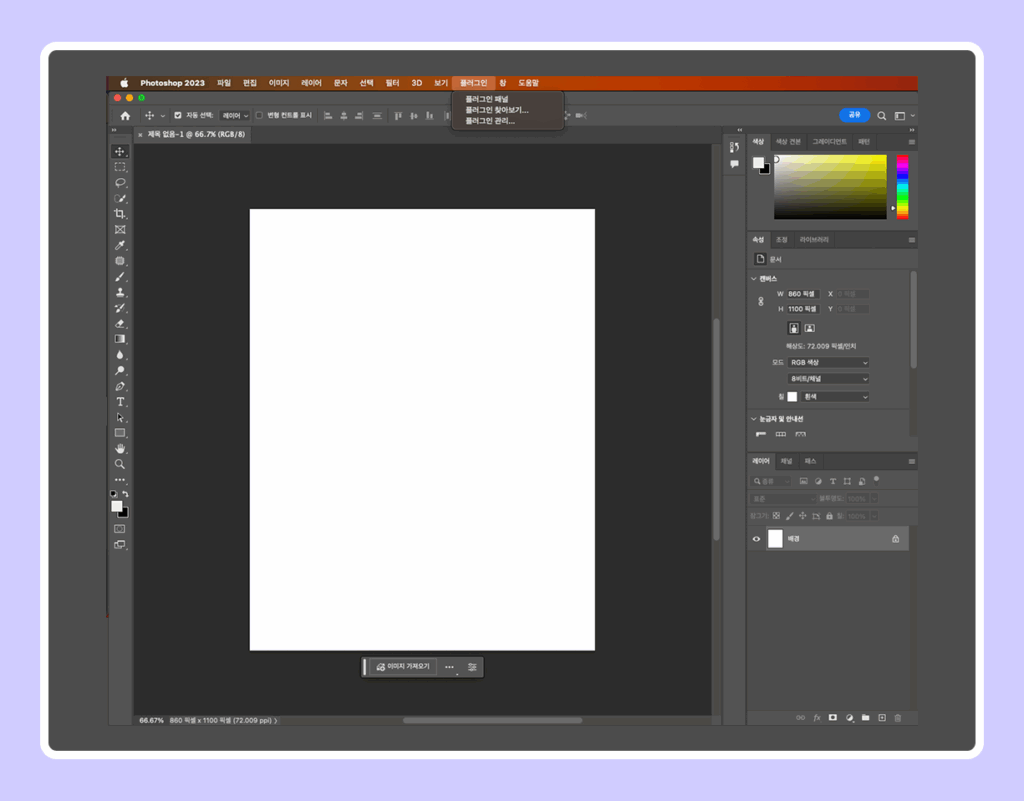Uncheck the 자동 선택 checkbox
The image size is (1024, 801).
(x=178, y=115)
